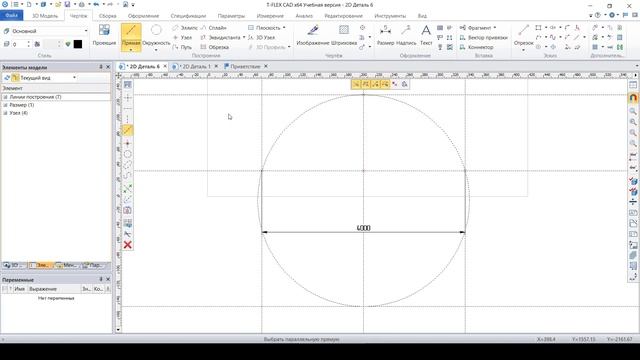640x360 pixels.
Task: Expand the Узел (4) tree node
Action: click(5, 113)
